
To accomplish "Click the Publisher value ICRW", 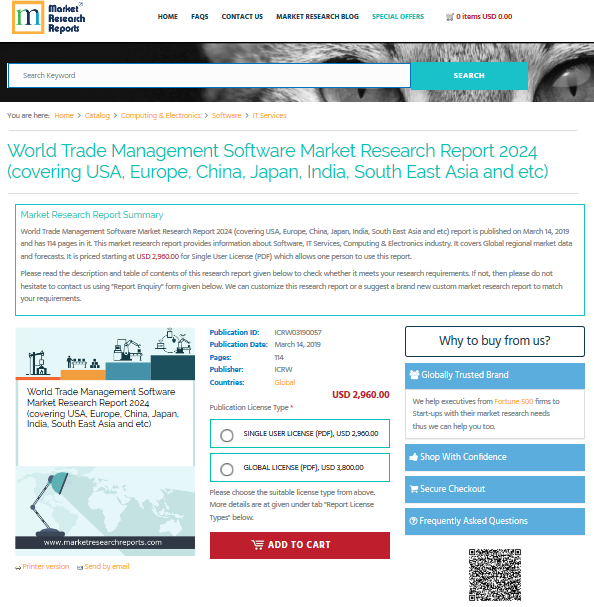I will click(283, 370).
